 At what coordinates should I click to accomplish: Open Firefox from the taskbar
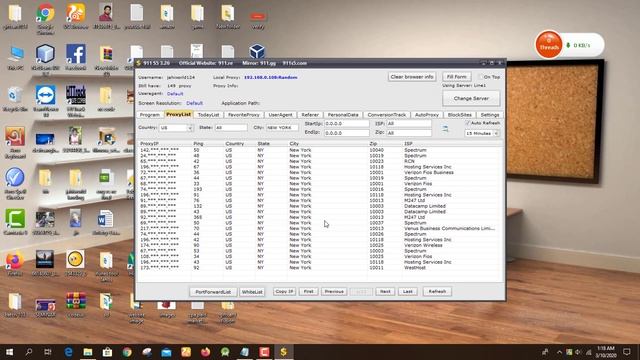point(205,352)
